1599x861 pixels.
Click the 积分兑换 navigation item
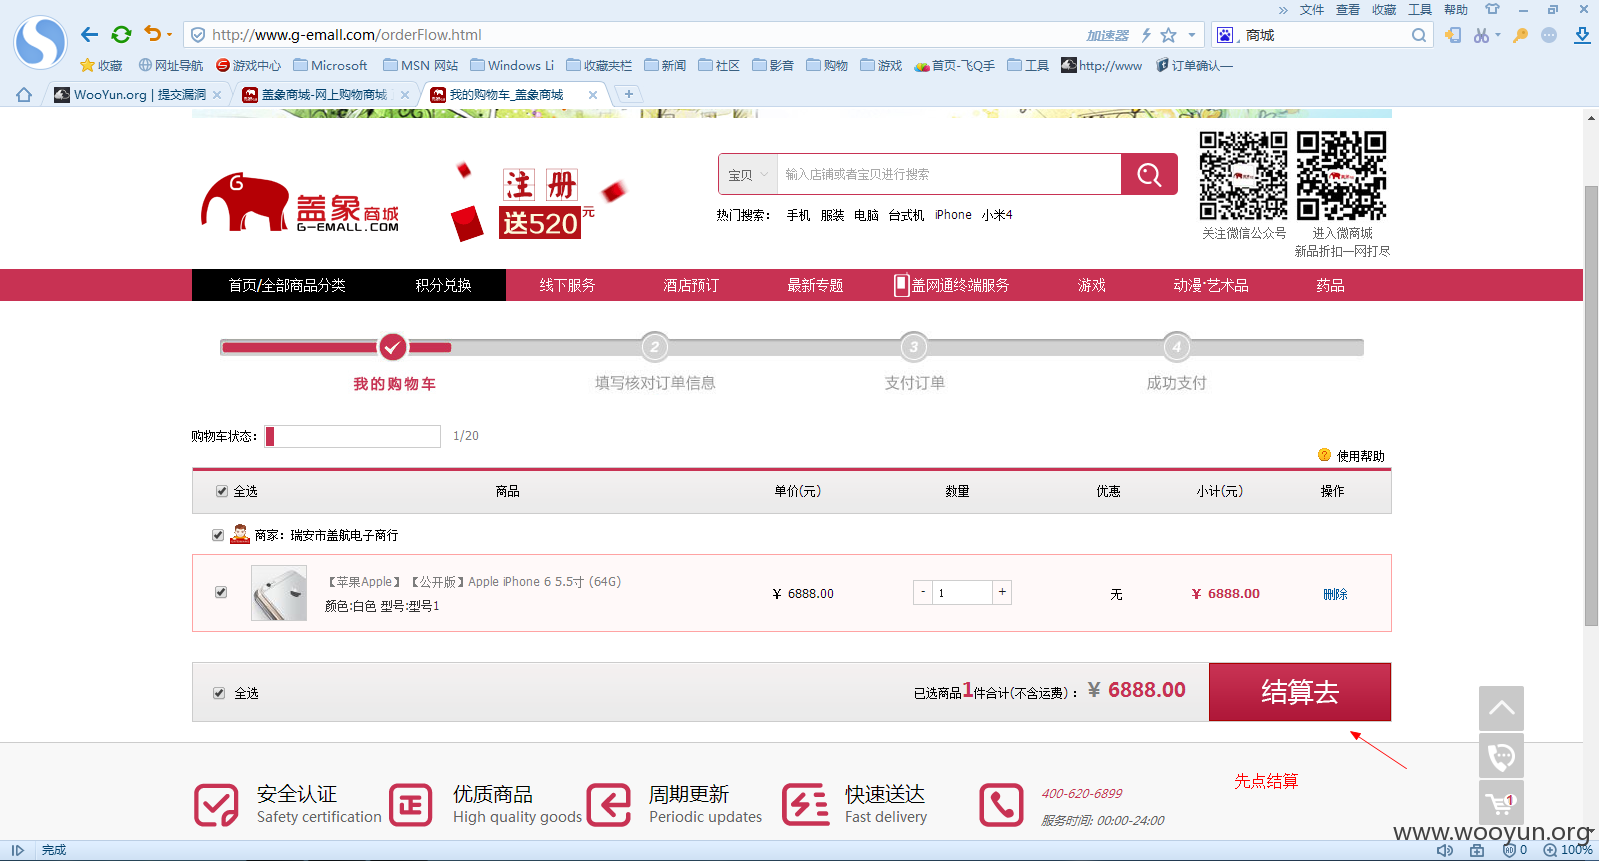443,285
